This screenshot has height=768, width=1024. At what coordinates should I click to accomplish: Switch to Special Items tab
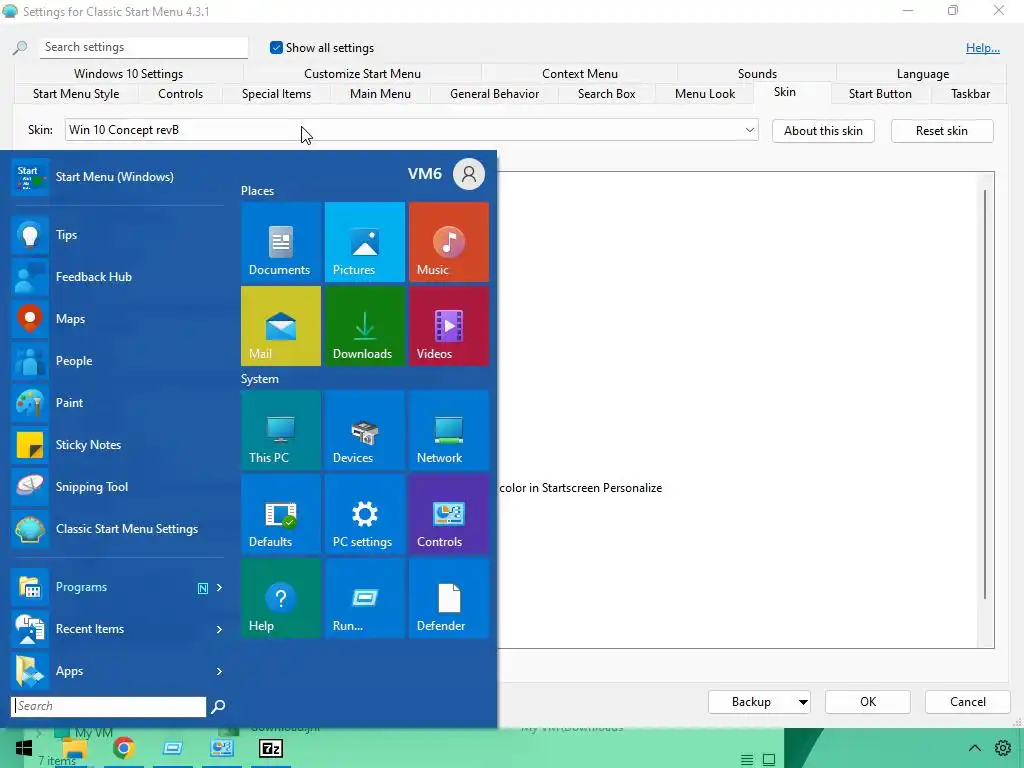click(276, 94)
